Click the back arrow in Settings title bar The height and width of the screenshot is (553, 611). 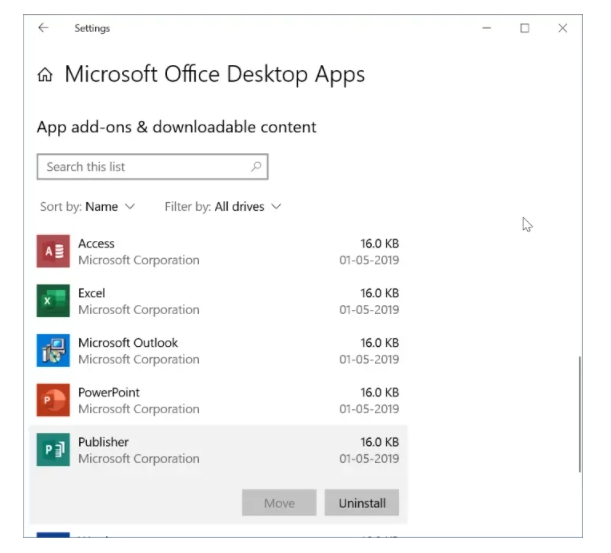click(43, 28)
